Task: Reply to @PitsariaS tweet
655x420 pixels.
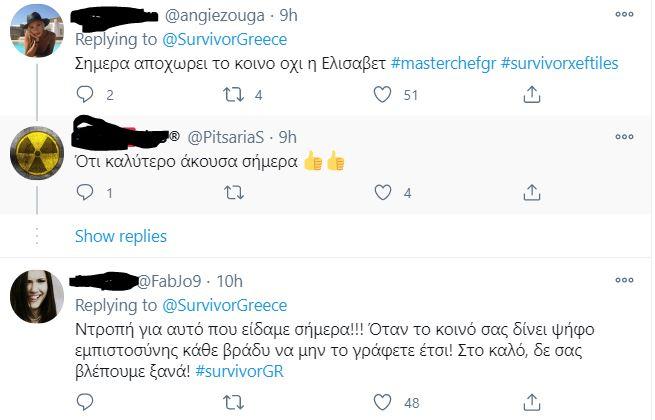Action: point(85,192)
